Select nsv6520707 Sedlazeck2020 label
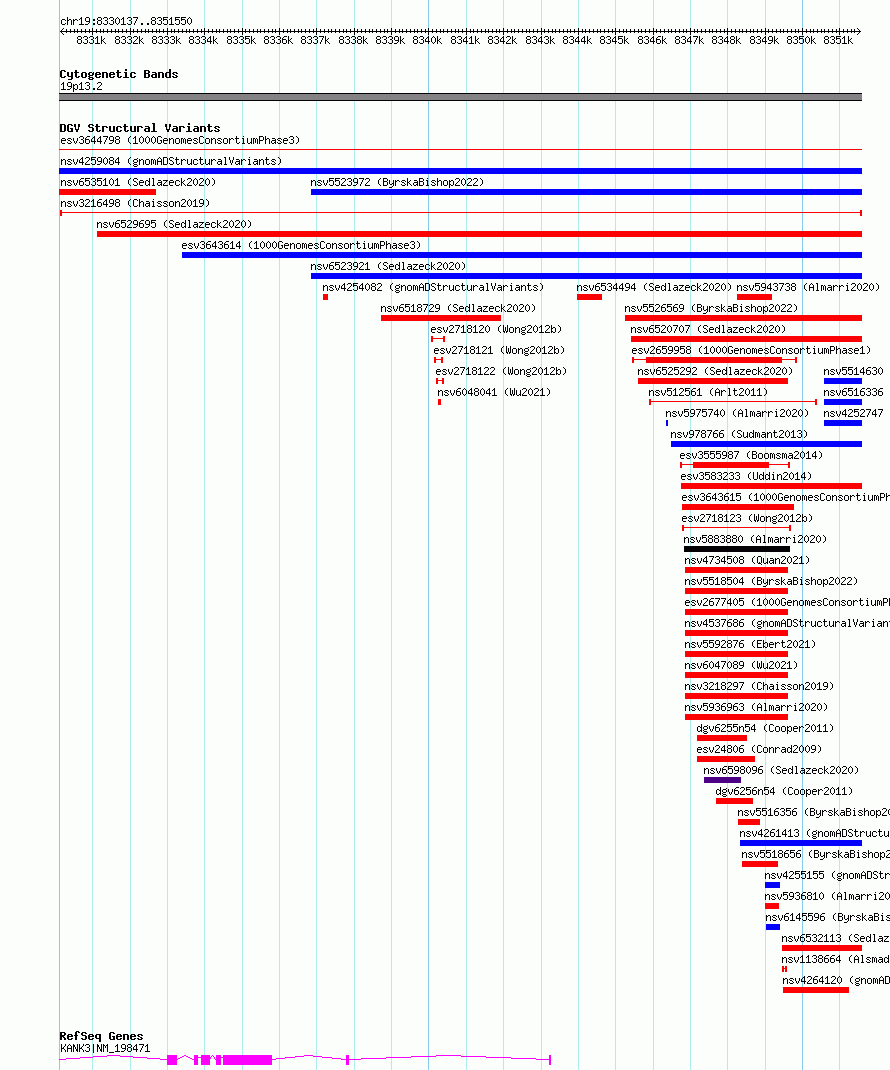 (708, 329)
